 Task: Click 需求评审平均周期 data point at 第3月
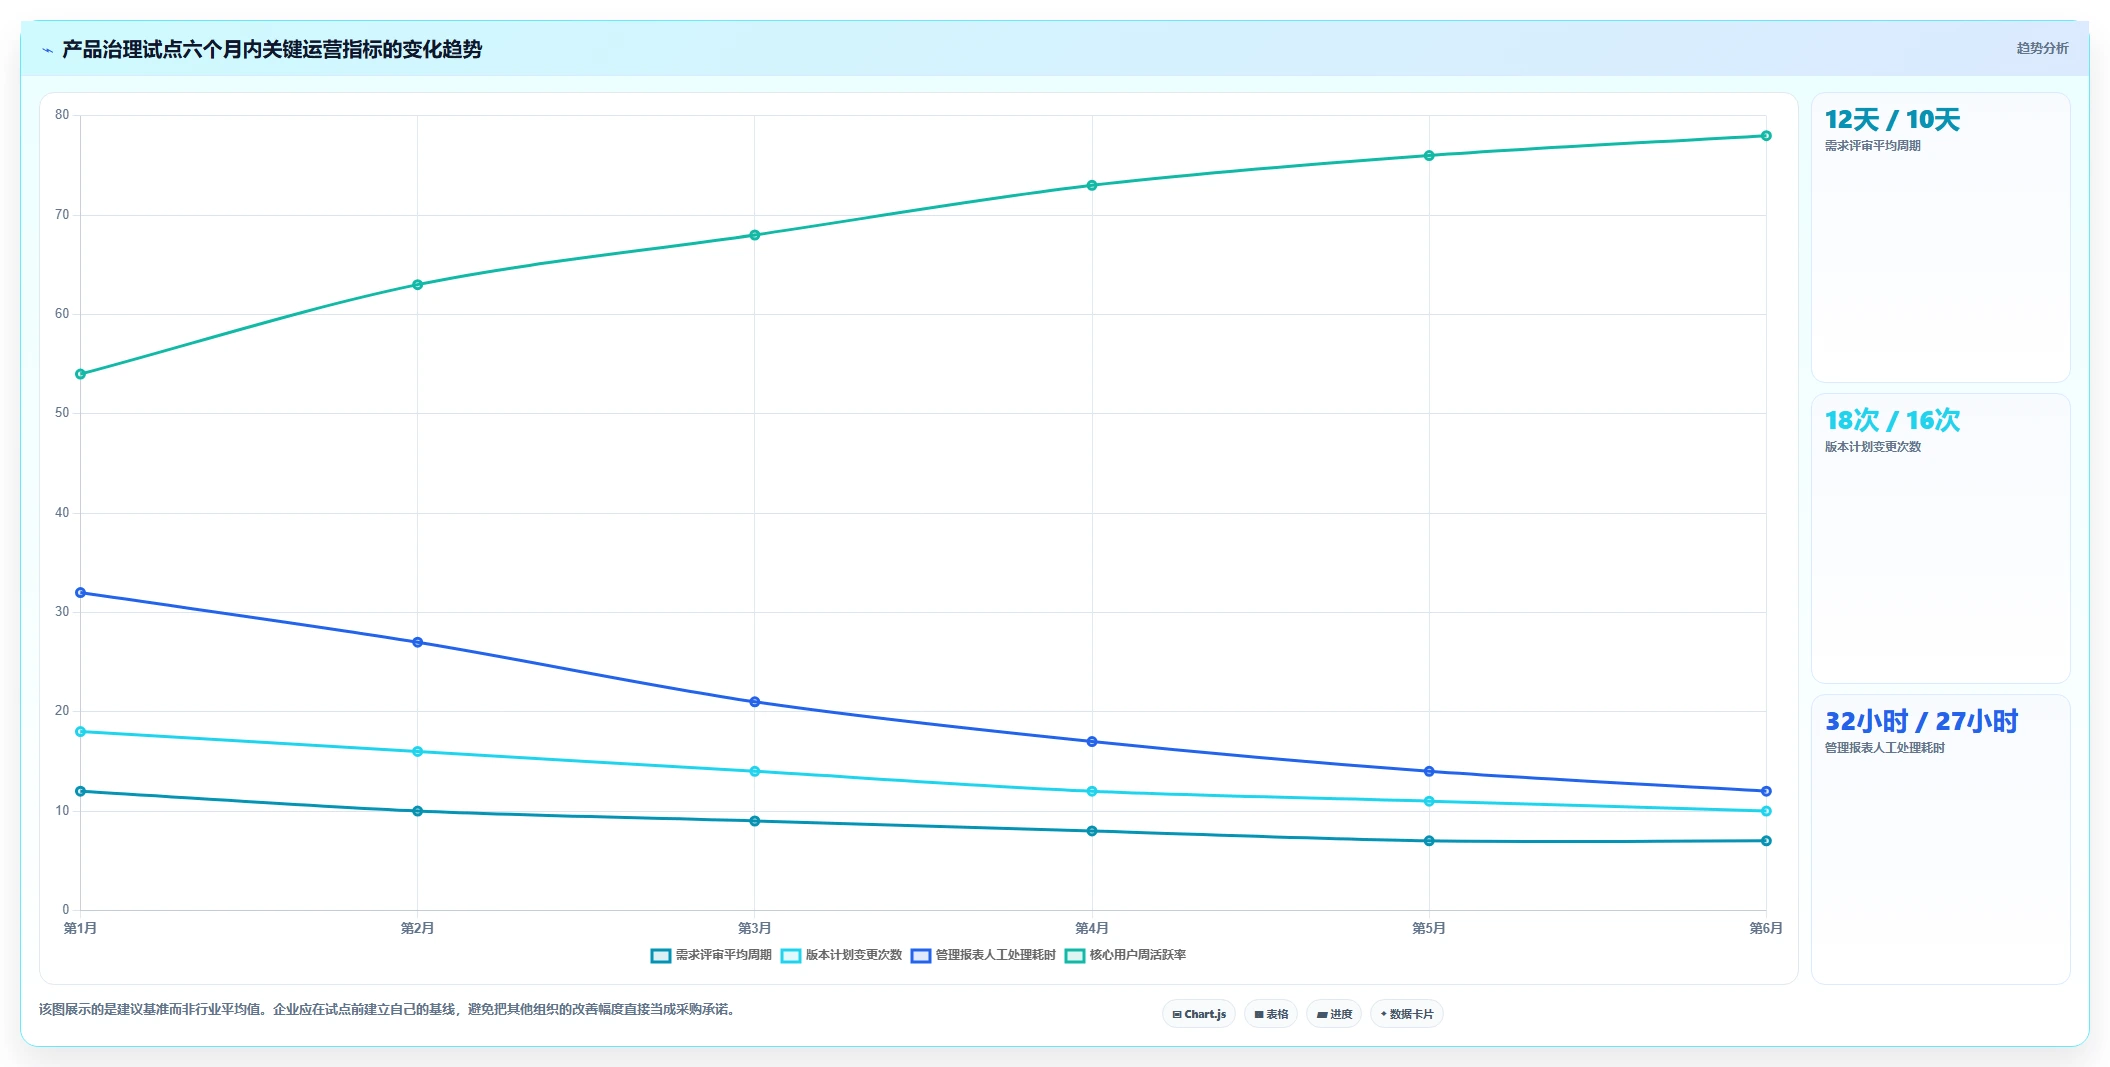point(755,821)
